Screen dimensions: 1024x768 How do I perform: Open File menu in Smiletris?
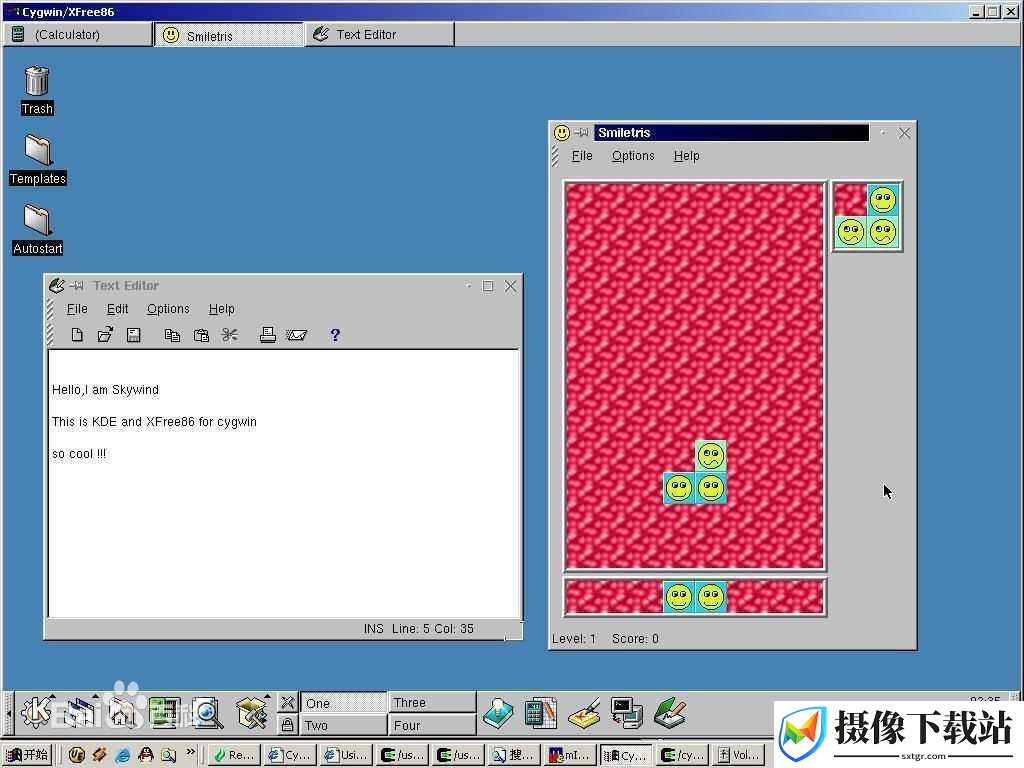(x=582, y=156)
